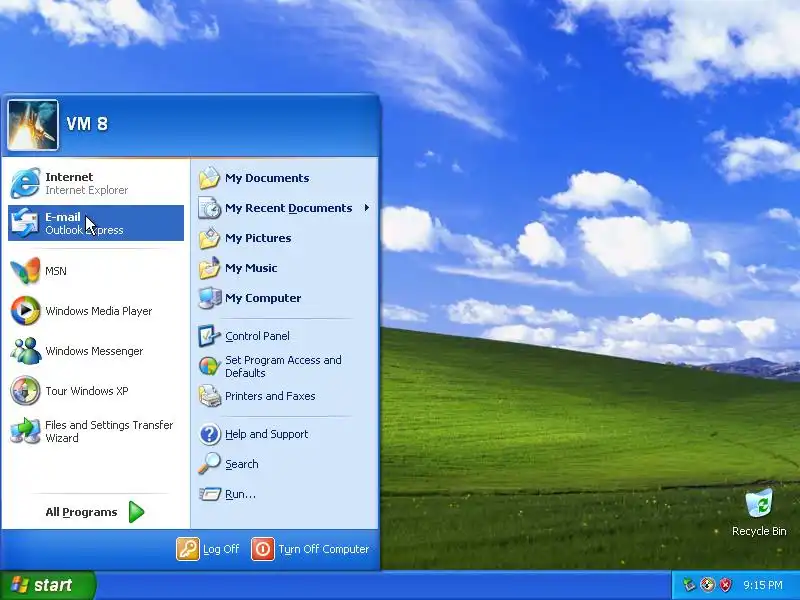Click the VM 8 user name
This screenshot has width=800, height=600.
[x=87, y=123]
